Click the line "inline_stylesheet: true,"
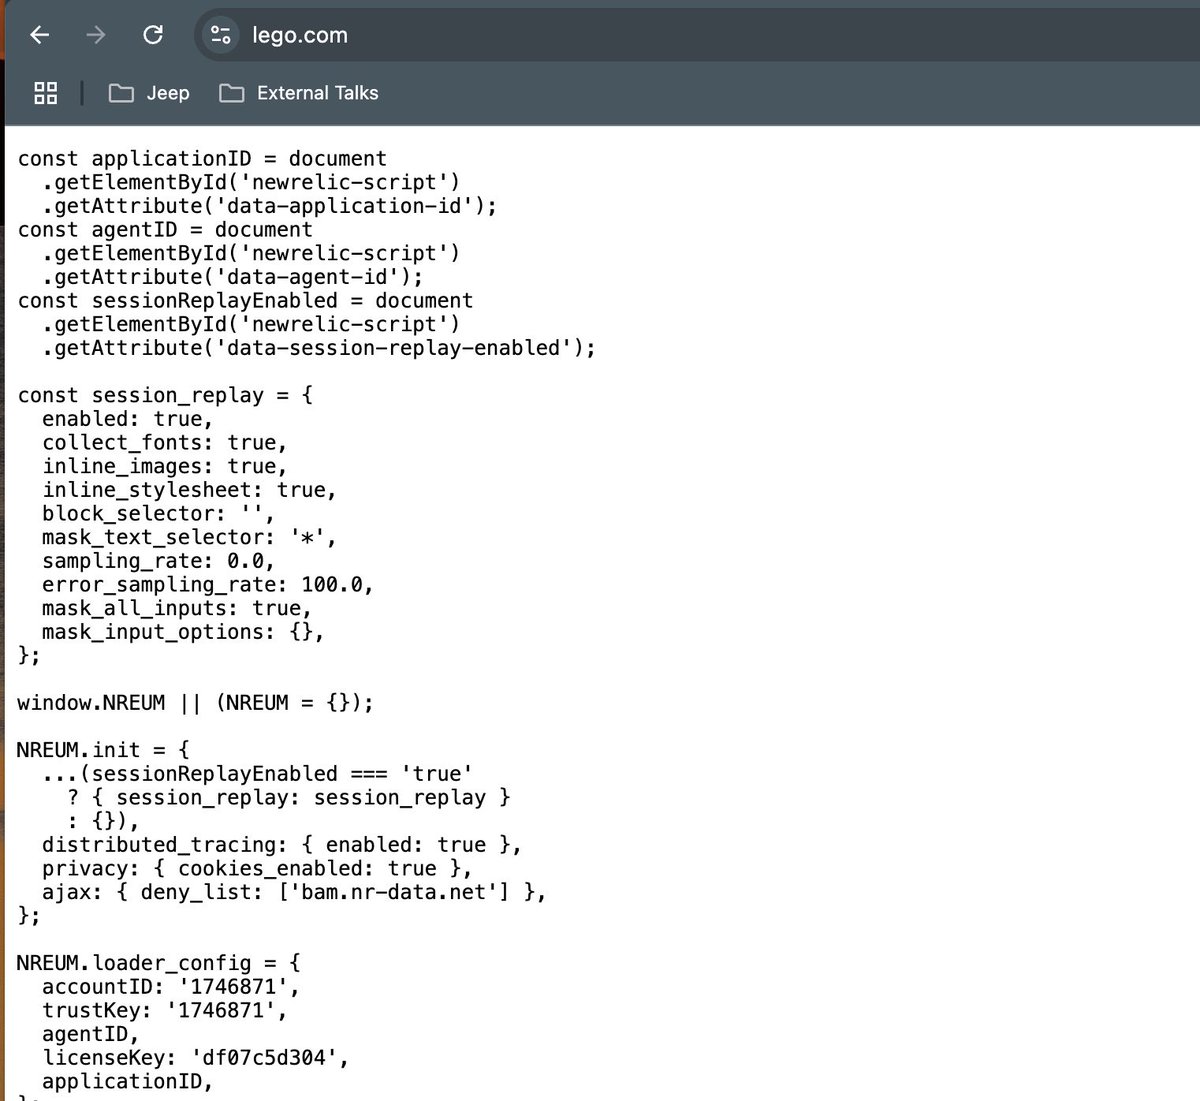 189,490
